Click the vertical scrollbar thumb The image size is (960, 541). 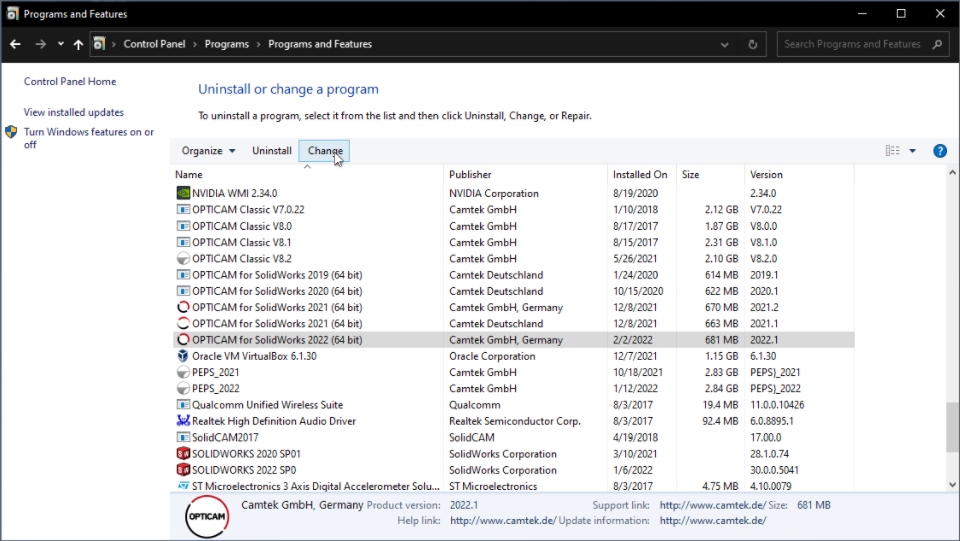pyautogui.click(x=952, y=427)
